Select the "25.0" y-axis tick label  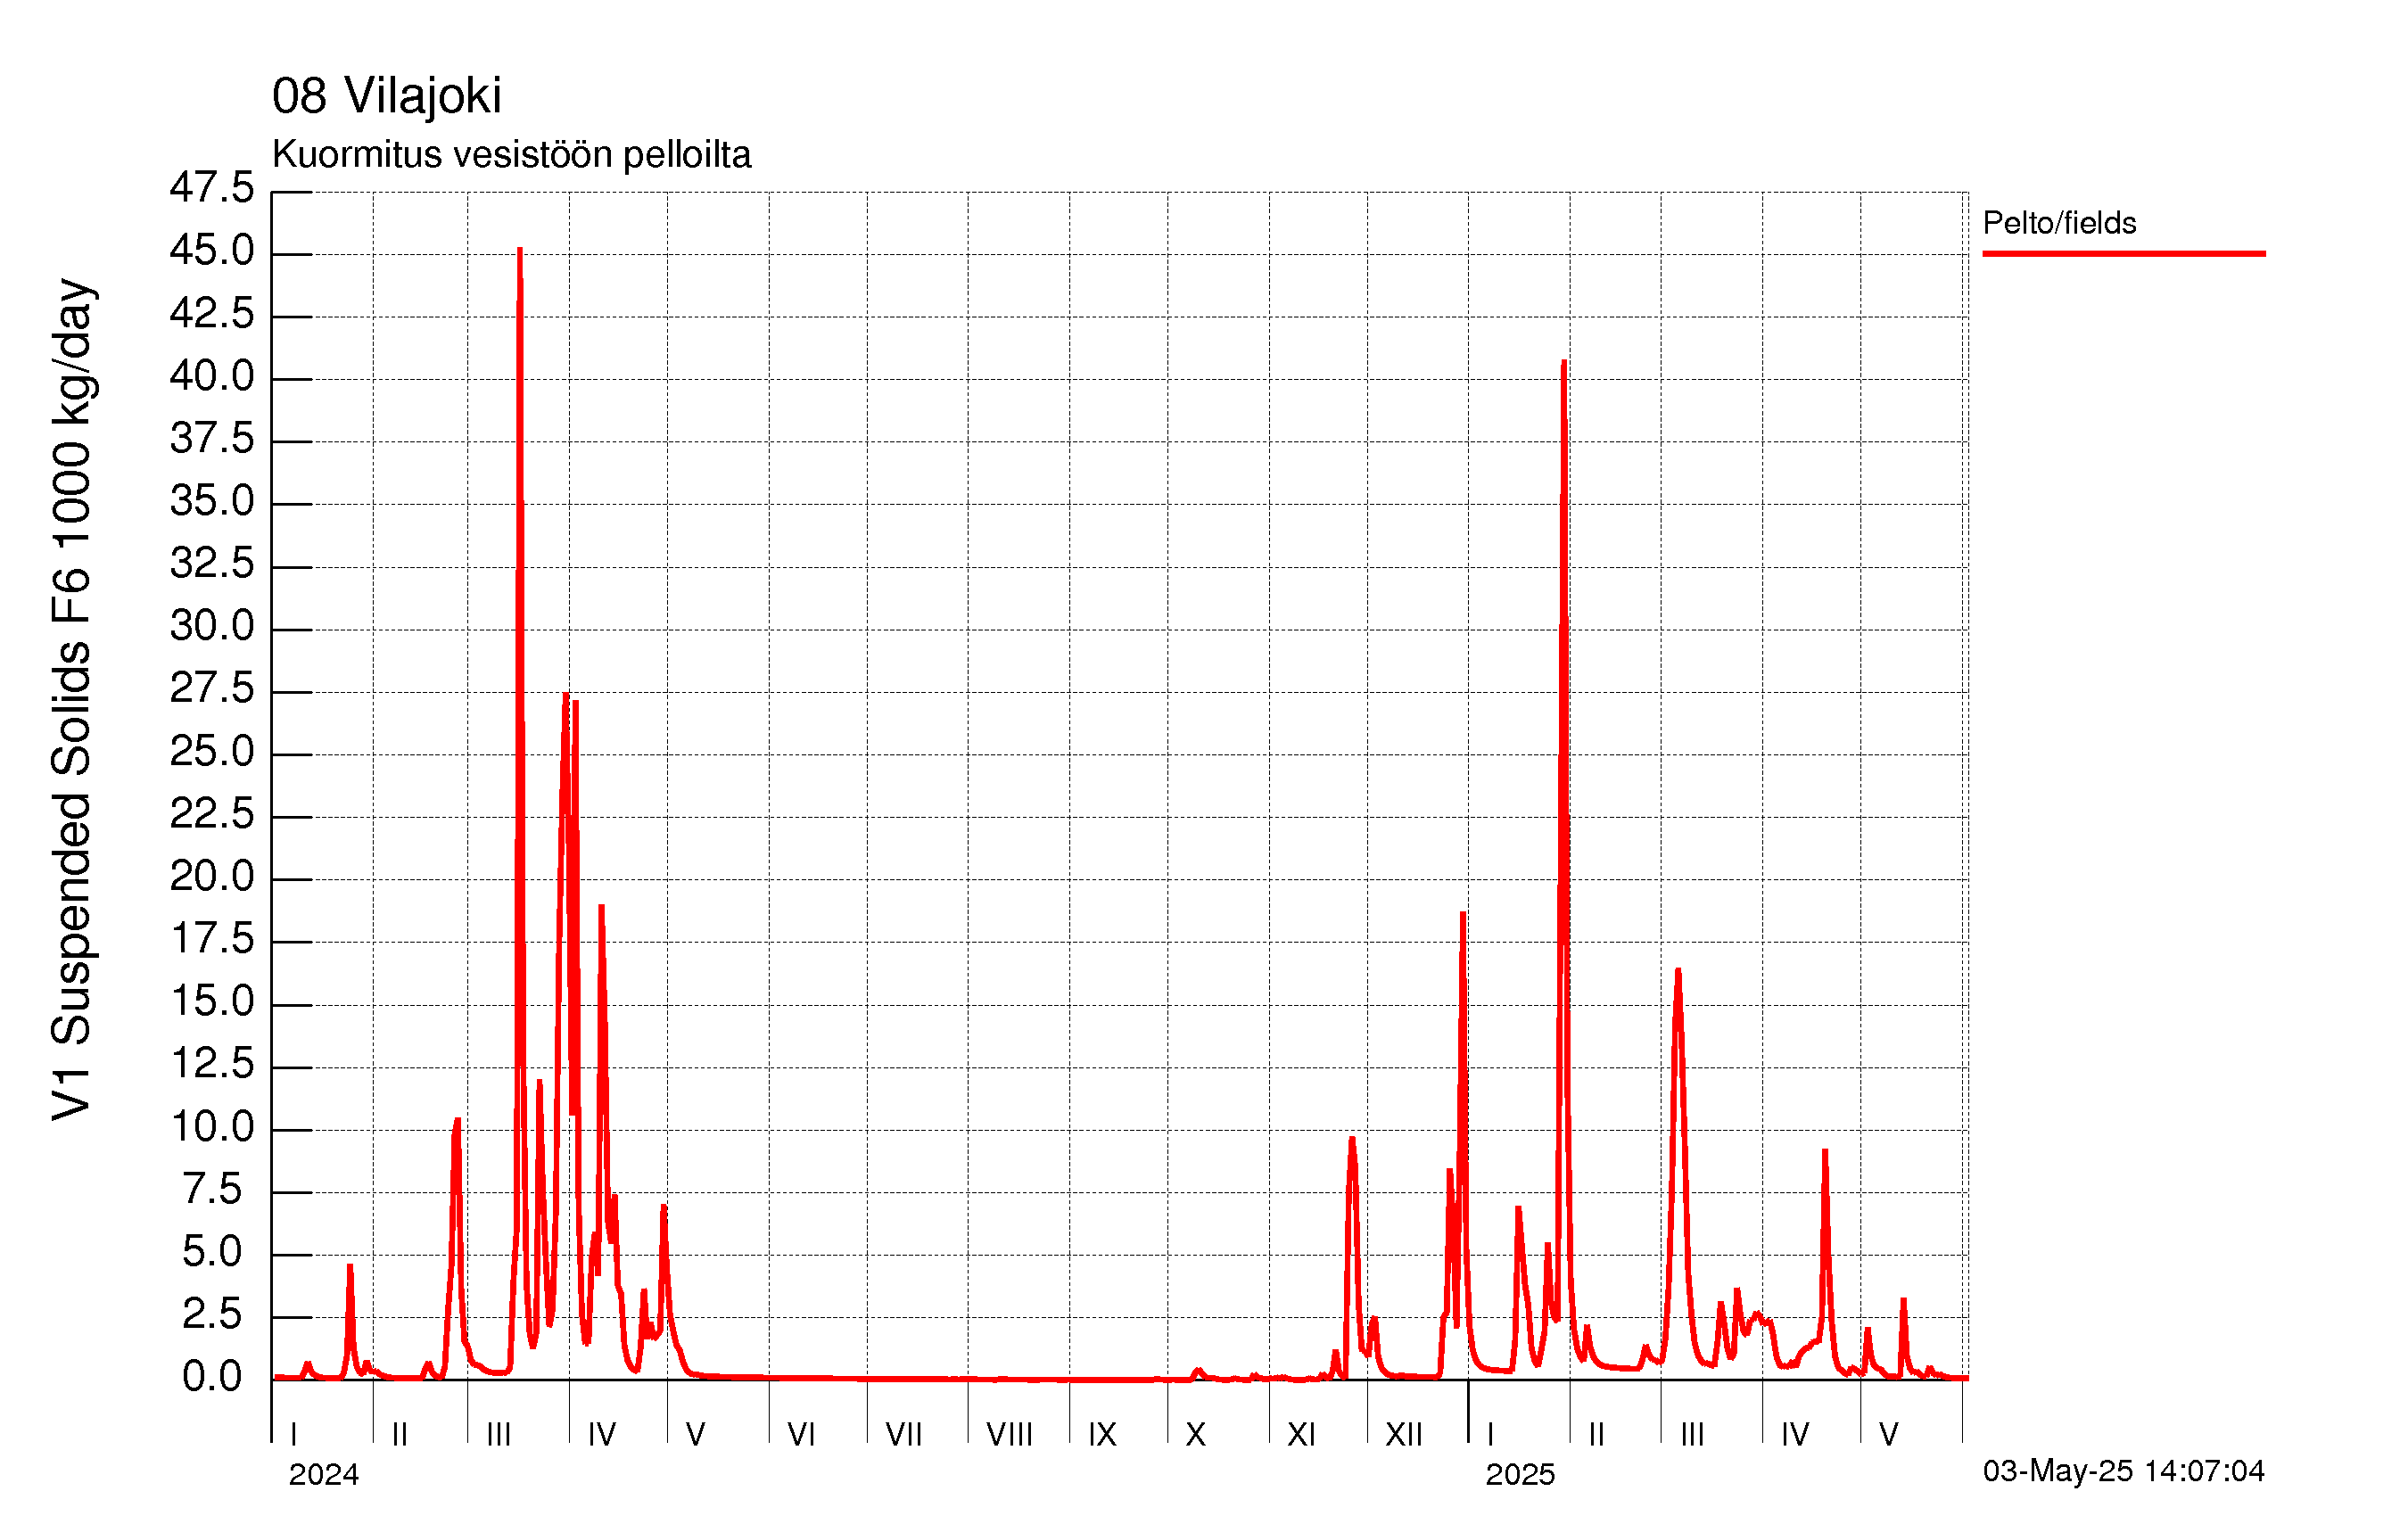point(212,752)
